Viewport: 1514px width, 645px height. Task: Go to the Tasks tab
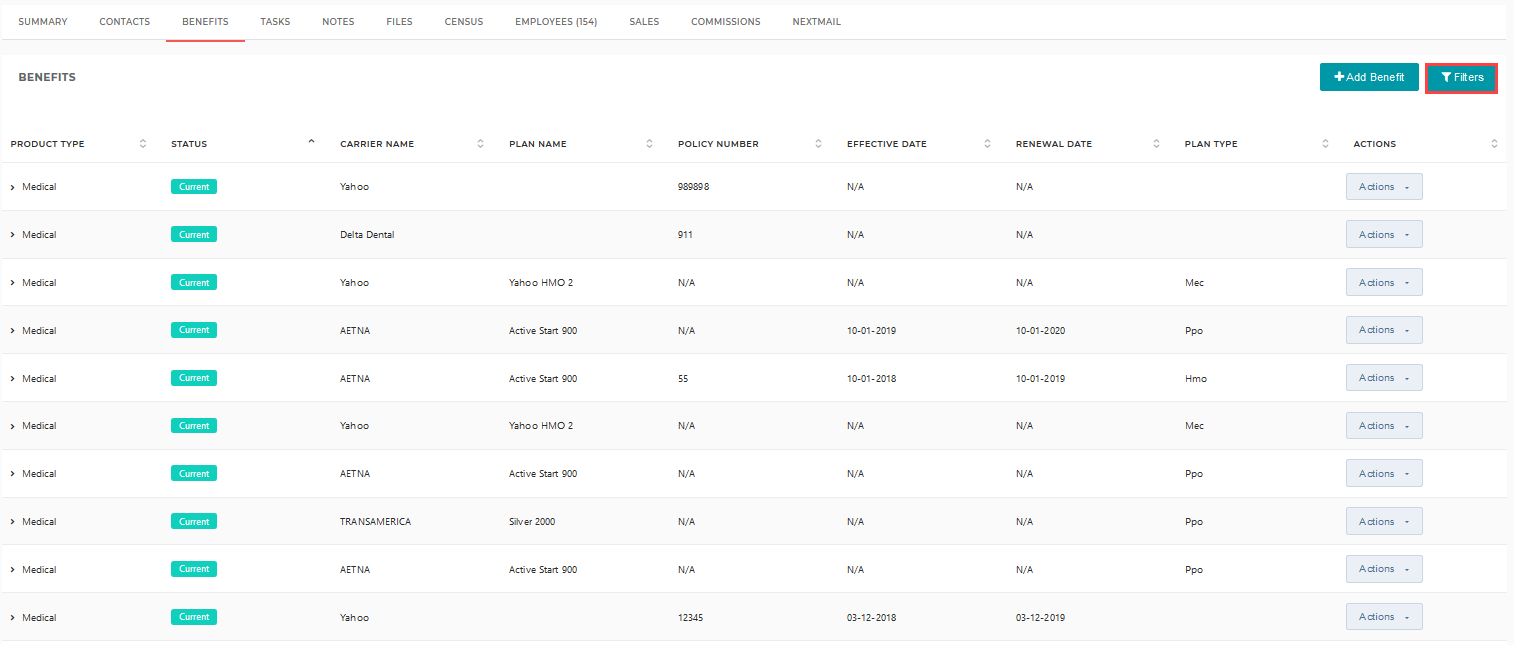pyautogui.click(x=275, y=22)
